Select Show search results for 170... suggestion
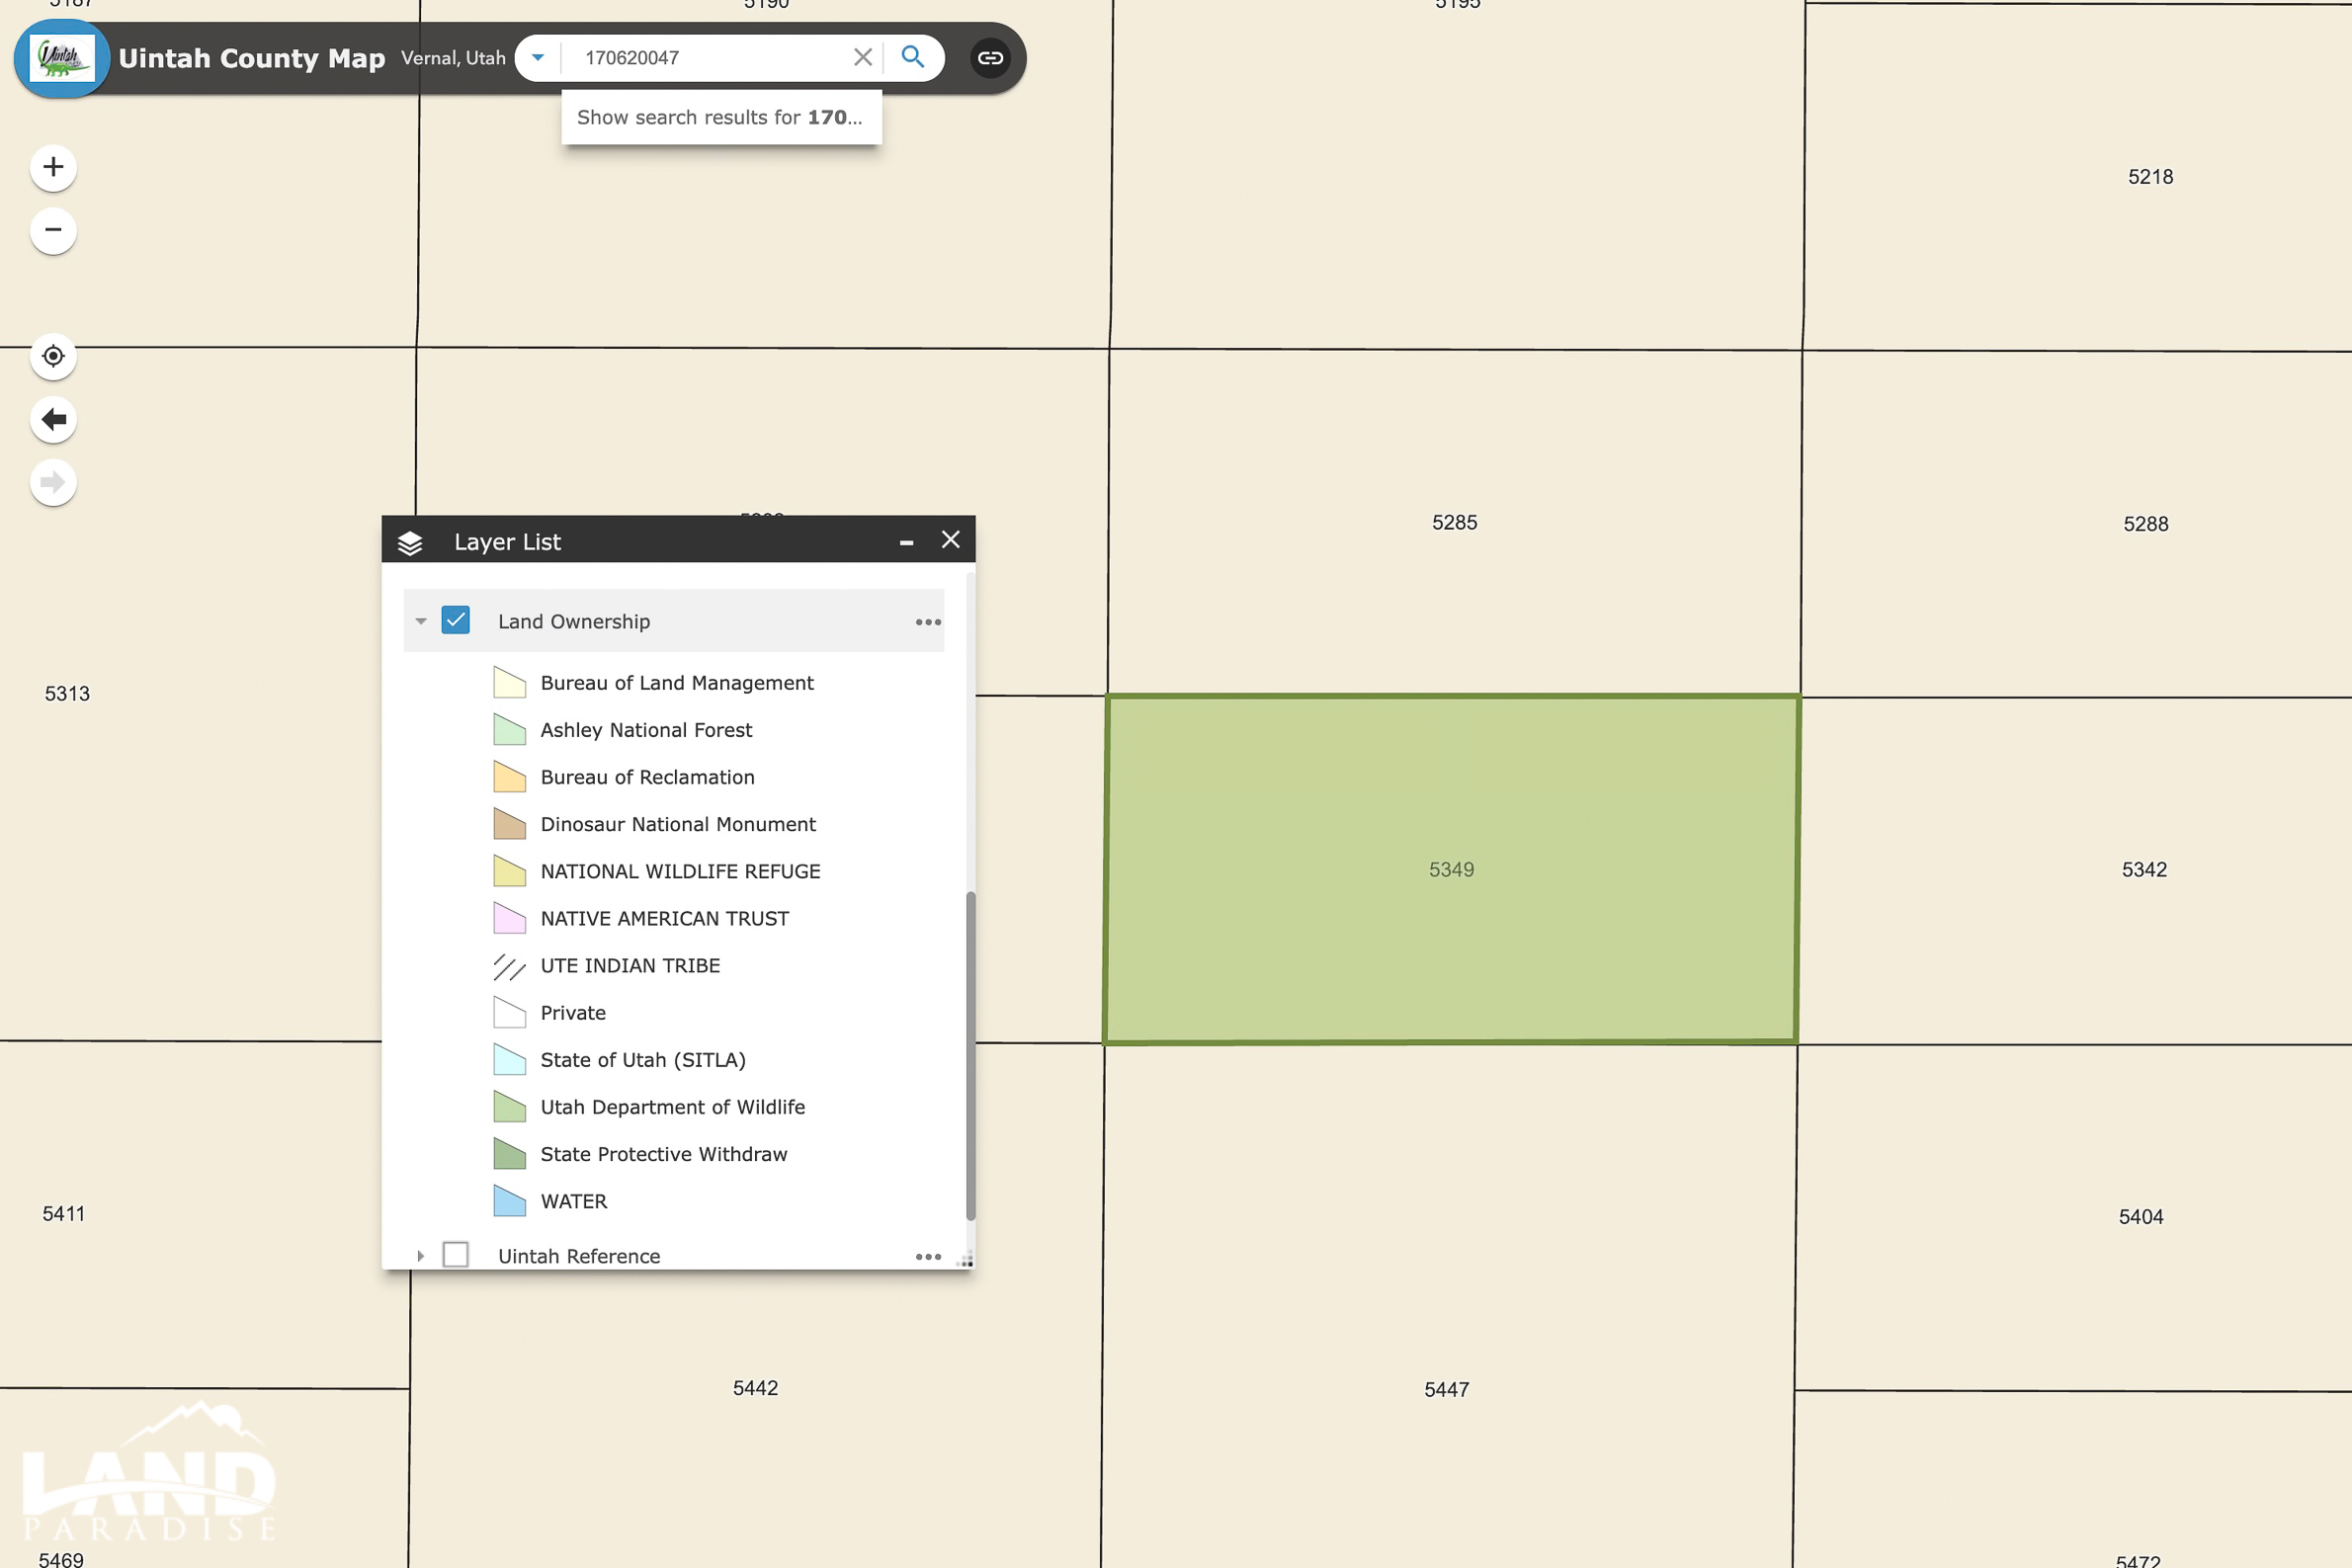Image resolution: width=2352 pixels, height=1568 pixels. point(721,117)
